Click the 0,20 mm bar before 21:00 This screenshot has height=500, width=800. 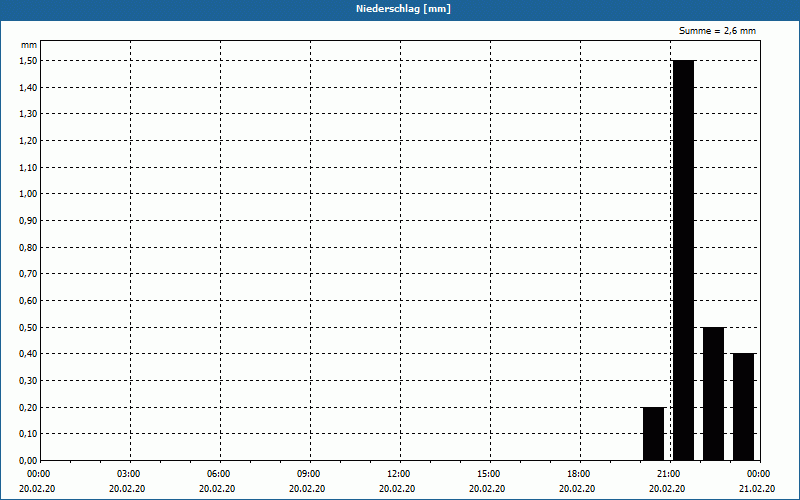point(654,434)
